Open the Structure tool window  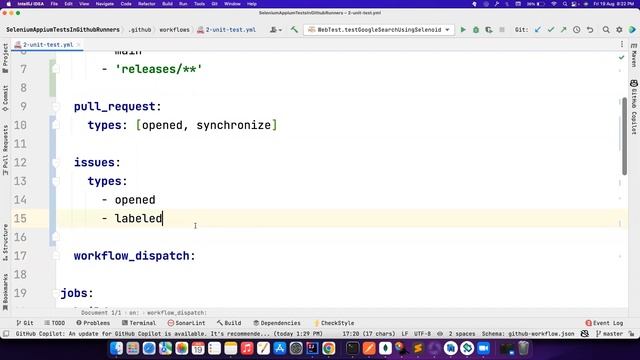(5, 242)
